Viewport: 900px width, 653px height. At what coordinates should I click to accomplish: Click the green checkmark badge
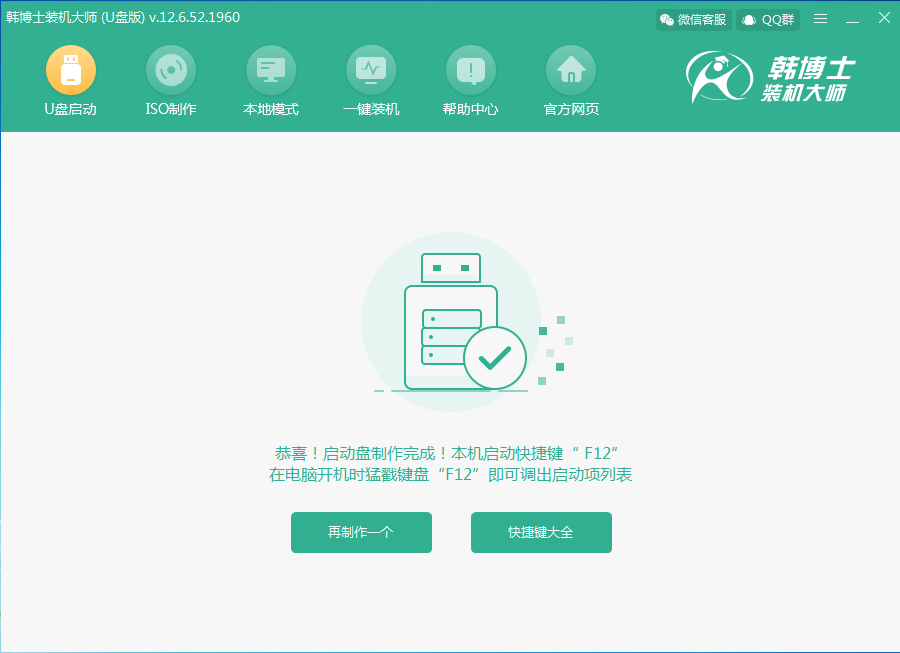click(494, 357)
